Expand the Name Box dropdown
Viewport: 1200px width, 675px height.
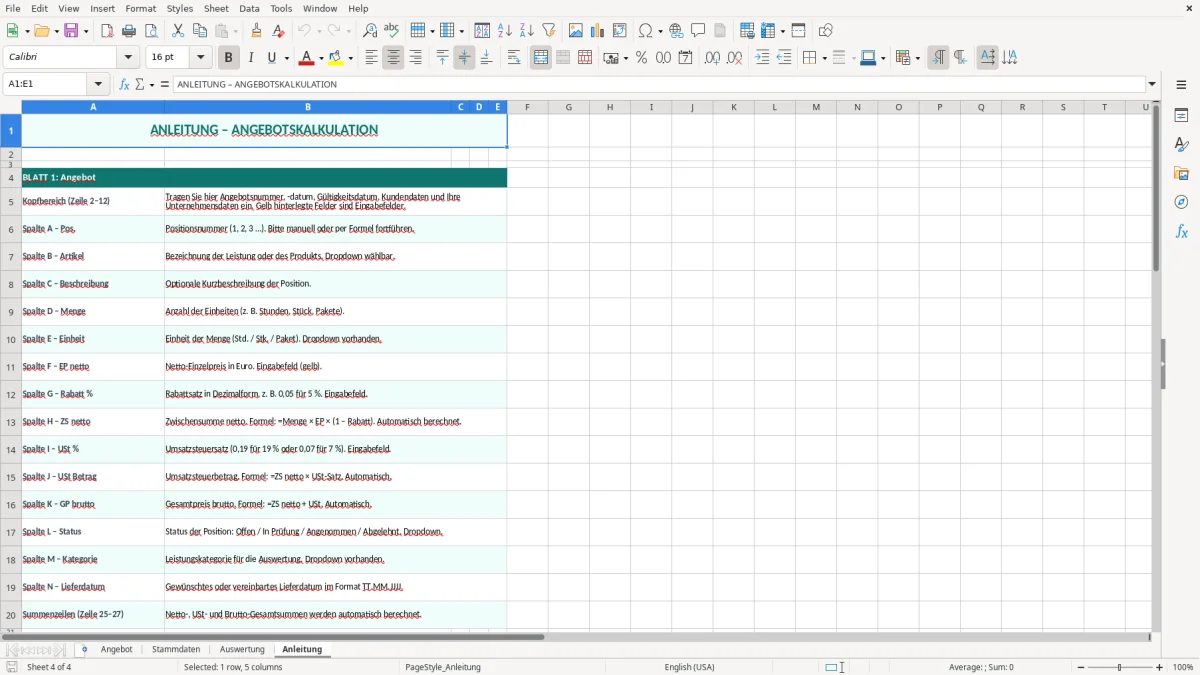tap(98, 84)
